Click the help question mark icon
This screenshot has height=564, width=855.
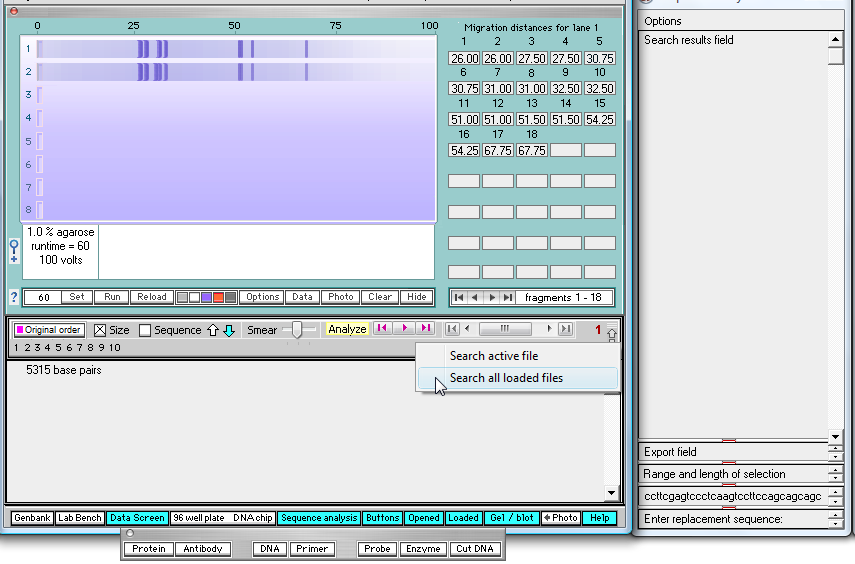(x=14, y=297)
